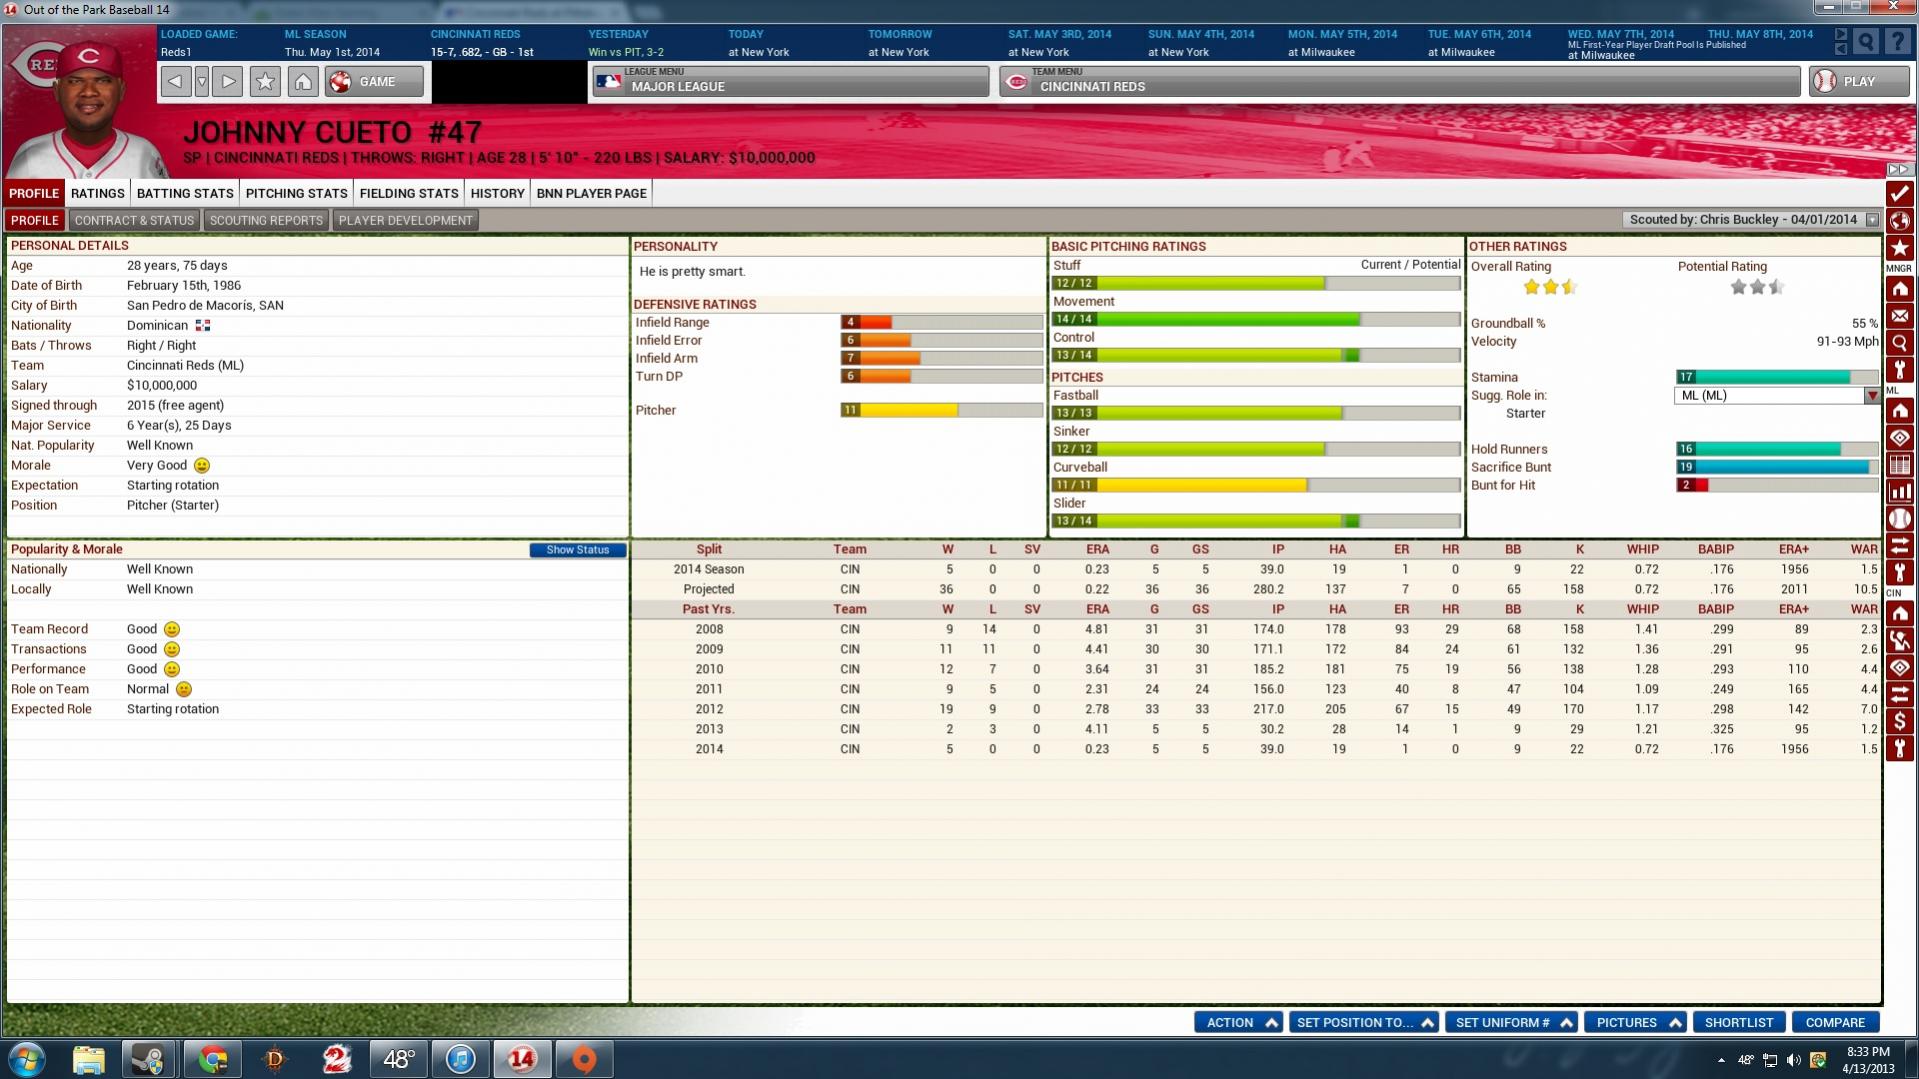Switch to FIELDING STATS tab
1919x1079 pixels.
coord(409,193)
